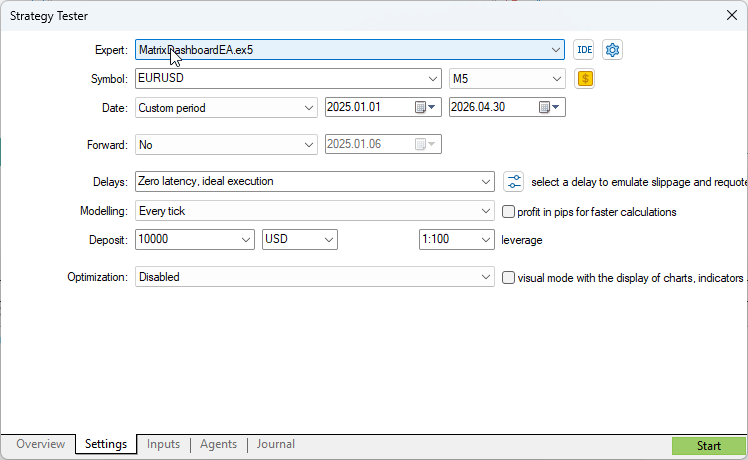
Task: Open delay settings slider icon
Action: 513,182
